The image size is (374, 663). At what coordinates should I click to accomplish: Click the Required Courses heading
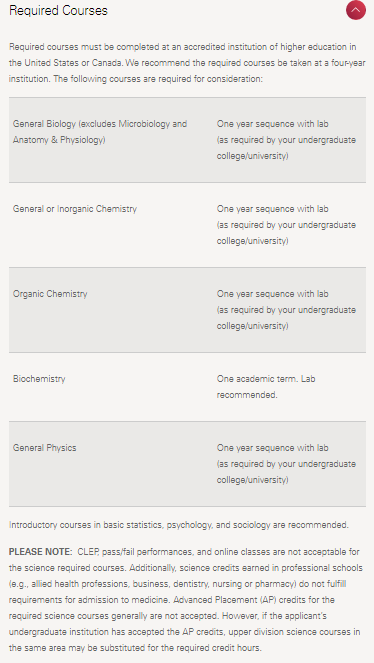point(58,11)
